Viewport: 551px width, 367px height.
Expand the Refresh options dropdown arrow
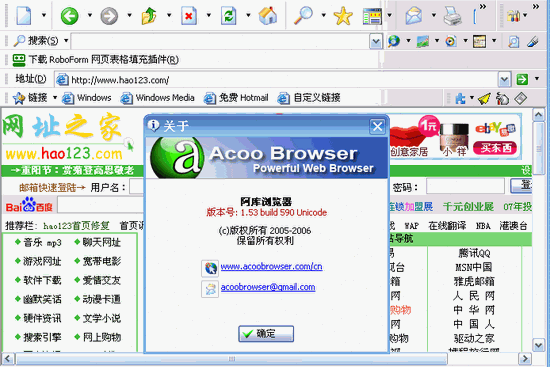(x=248, y=15)
